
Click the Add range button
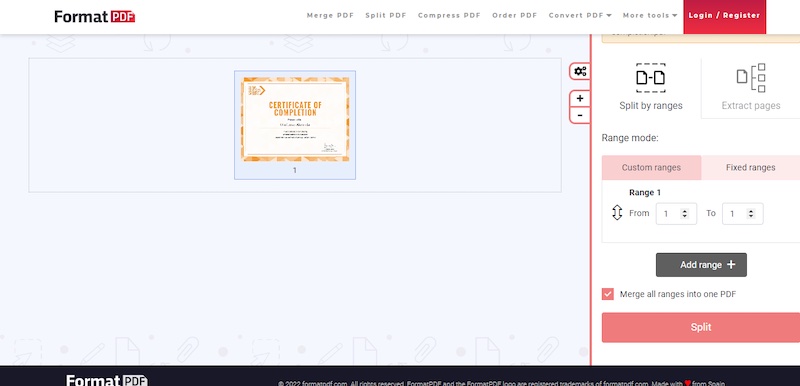701,265
